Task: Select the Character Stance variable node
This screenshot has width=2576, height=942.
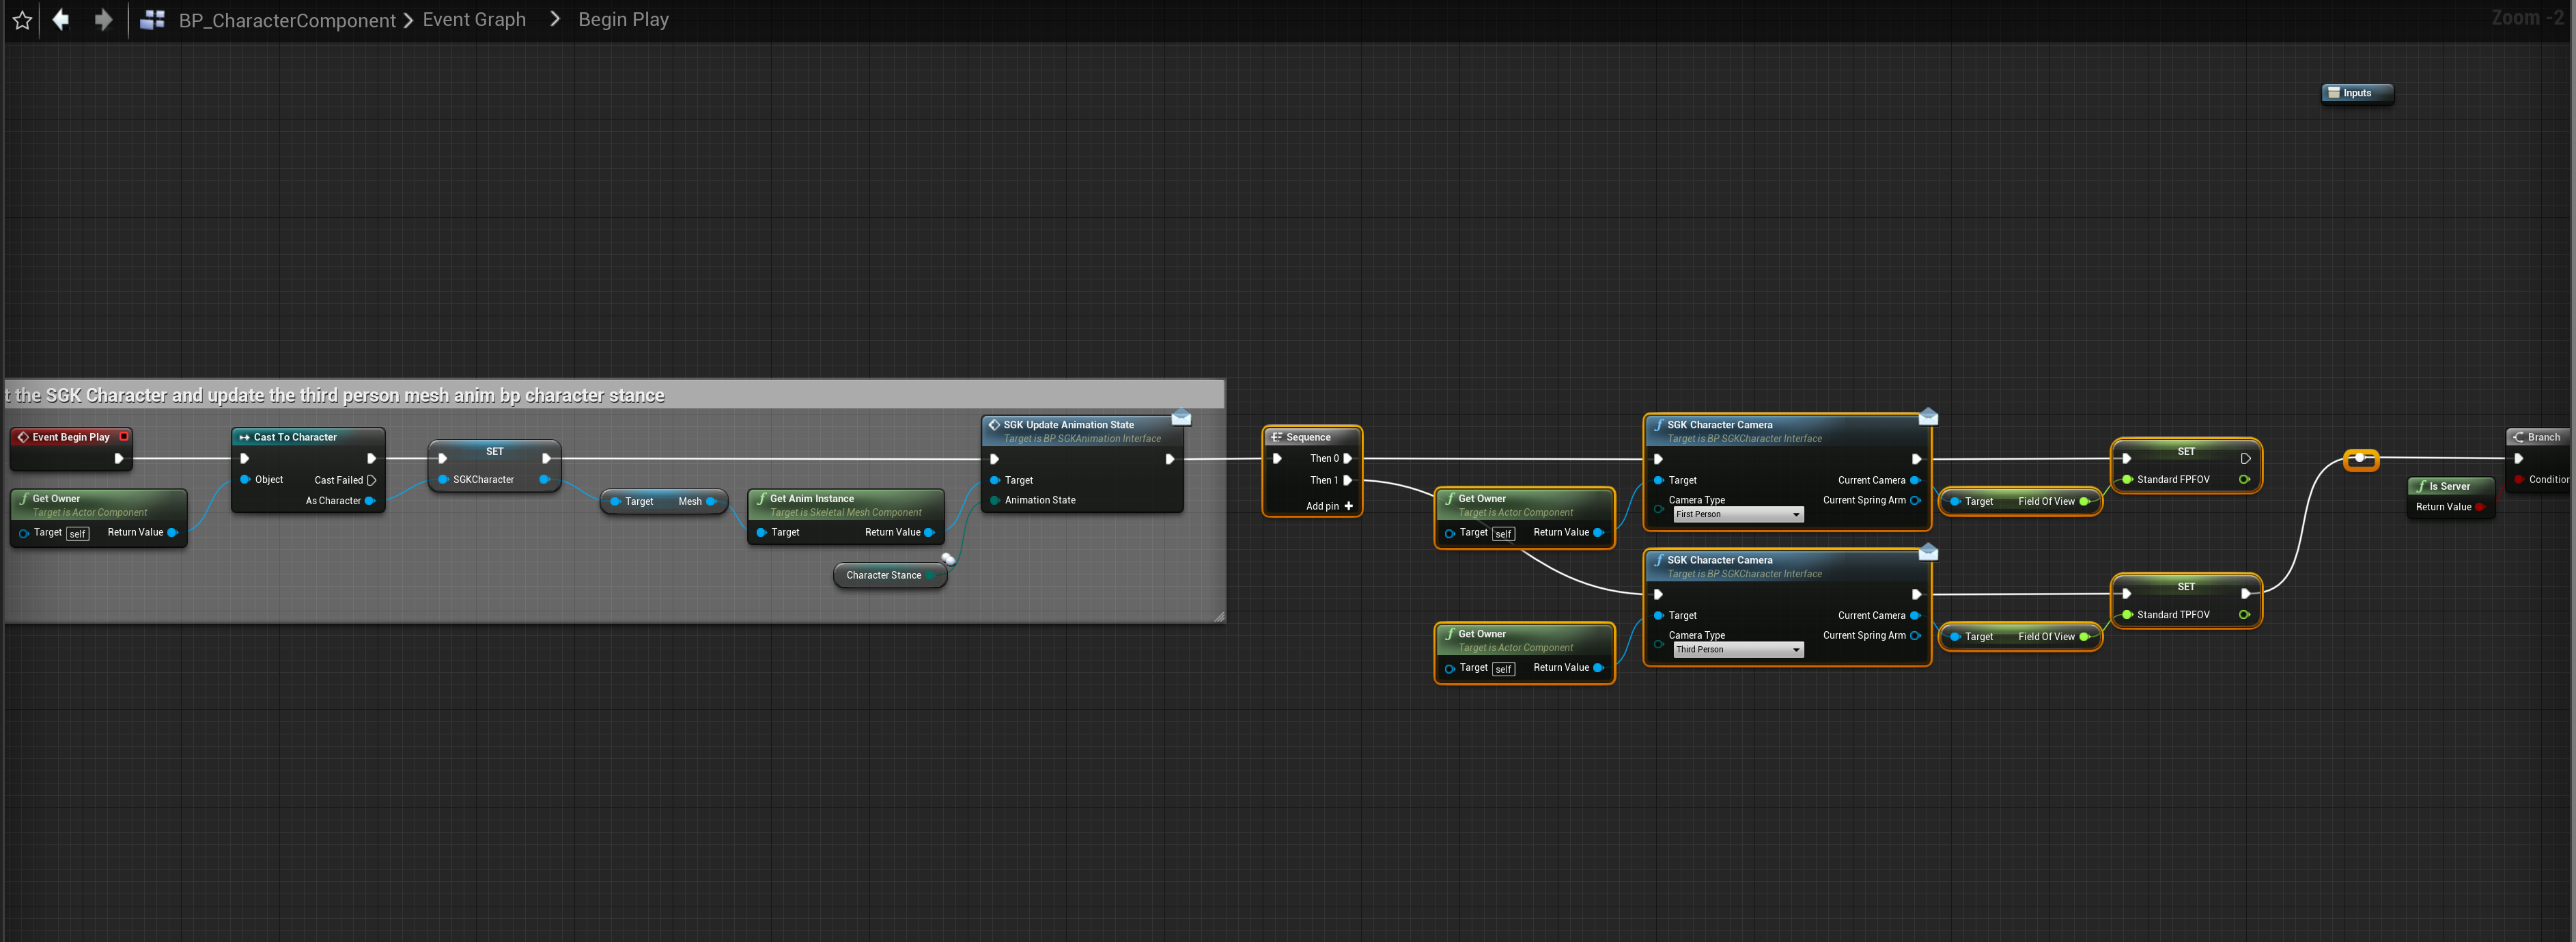Action: coord(883,575)
